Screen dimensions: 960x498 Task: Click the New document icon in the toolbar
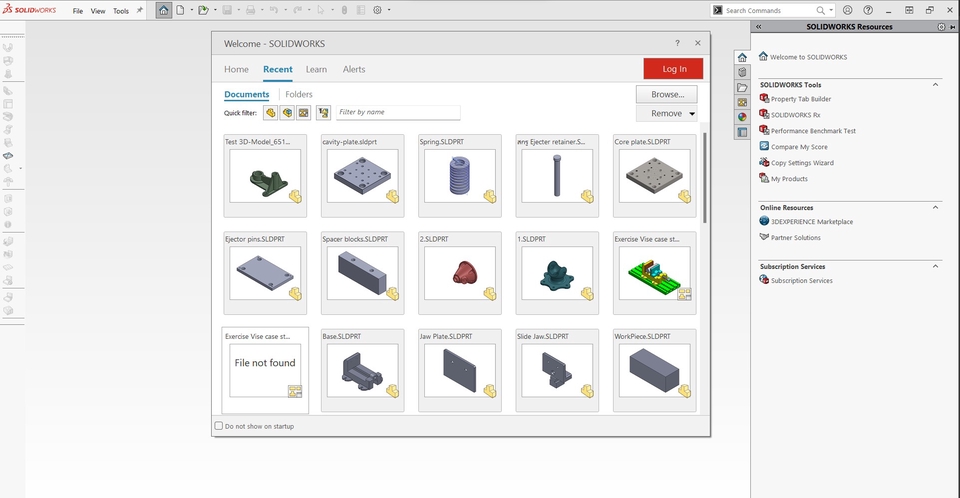(180, 10)
